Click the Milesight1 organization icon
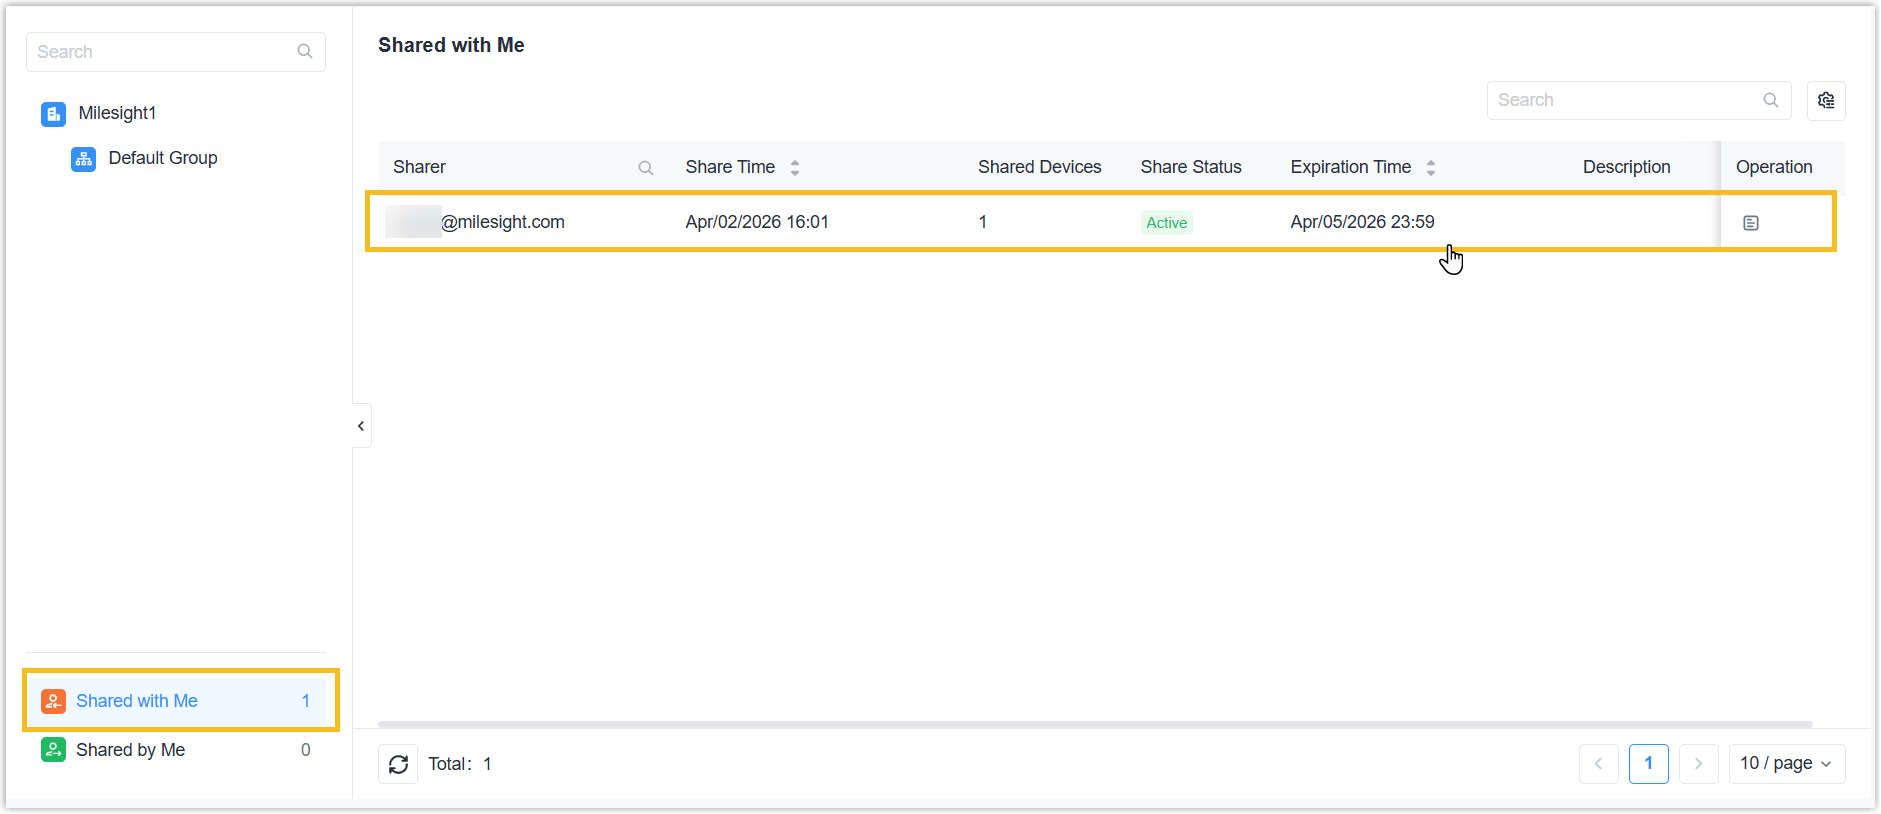This screenshot has width=1881, height=814. [x=53, y=114]
